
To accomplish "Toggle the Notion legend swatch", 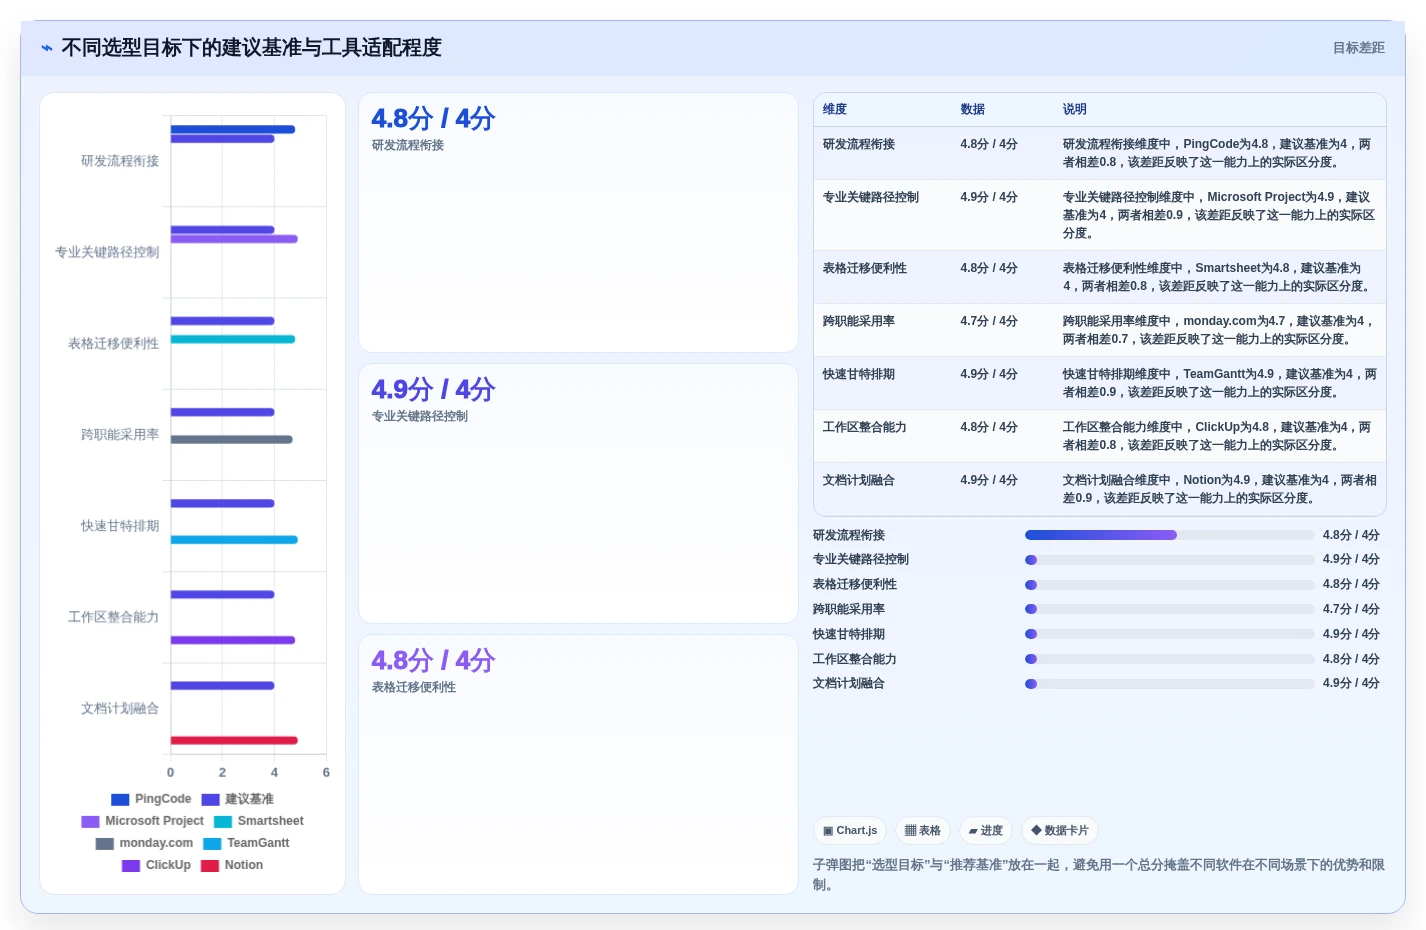I will point(210,866).
